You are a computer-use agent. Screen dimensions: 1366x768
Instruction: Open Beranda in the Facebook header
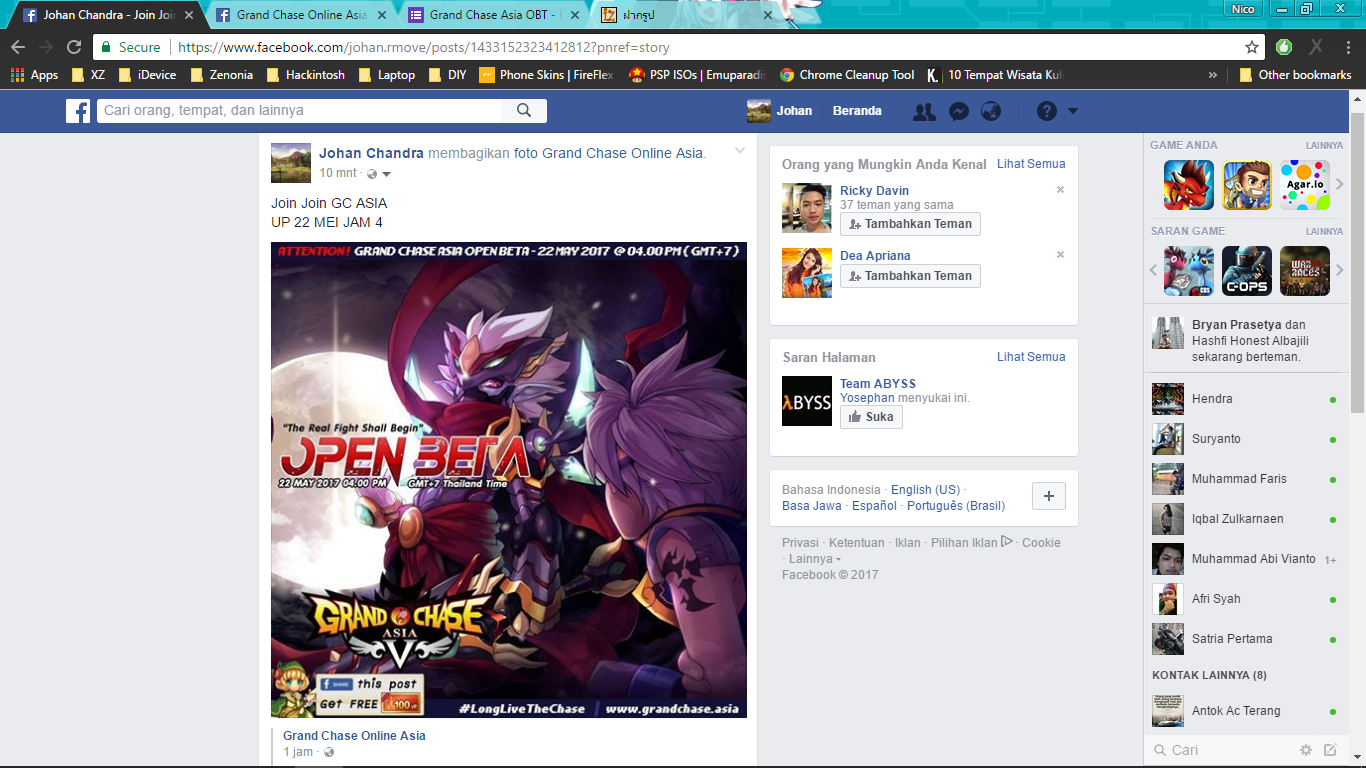tap(857, 111)
